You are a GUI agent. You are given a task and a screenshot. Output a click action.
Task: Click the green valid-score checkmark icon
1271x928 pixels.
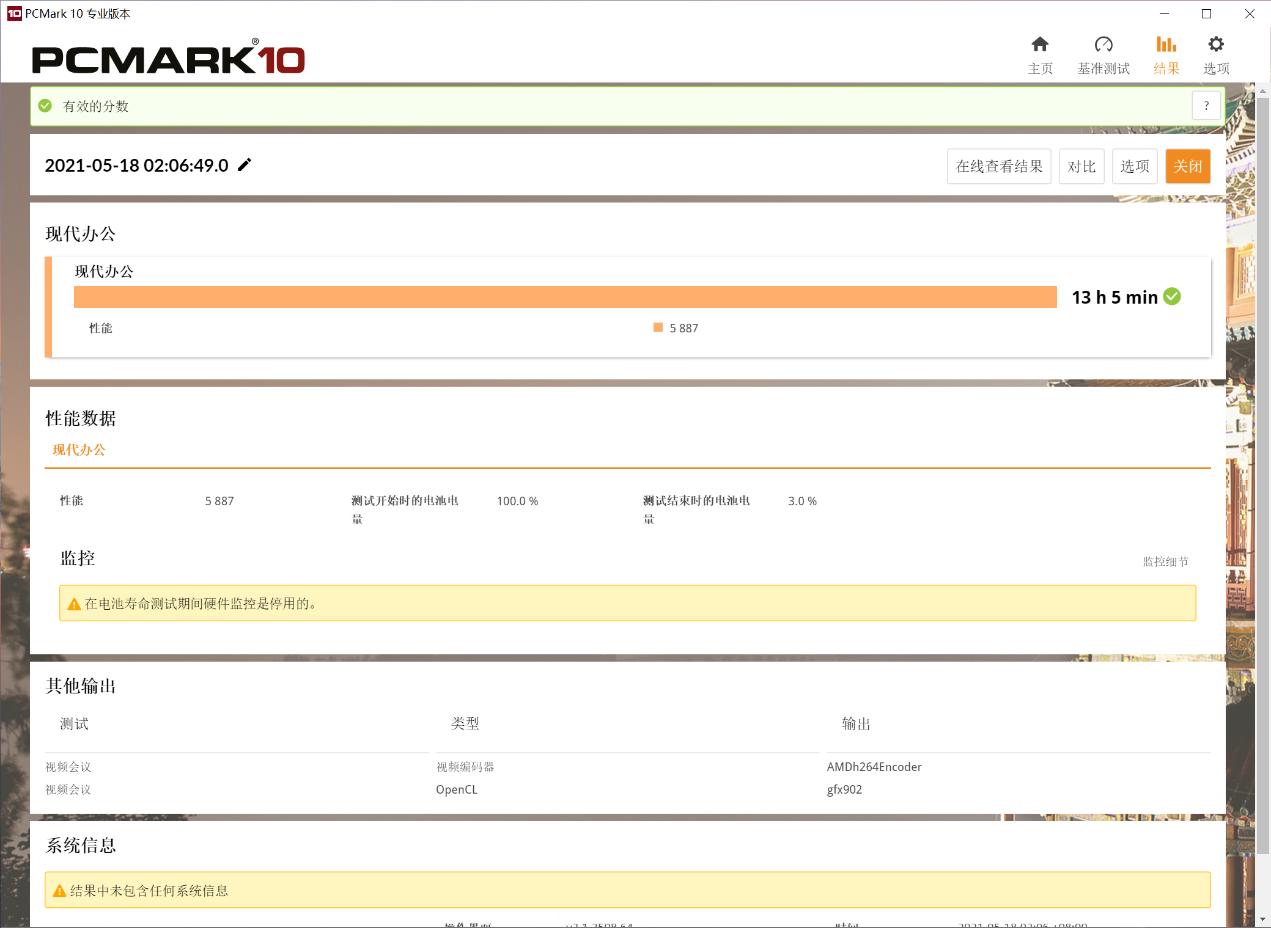click(44, 106)
